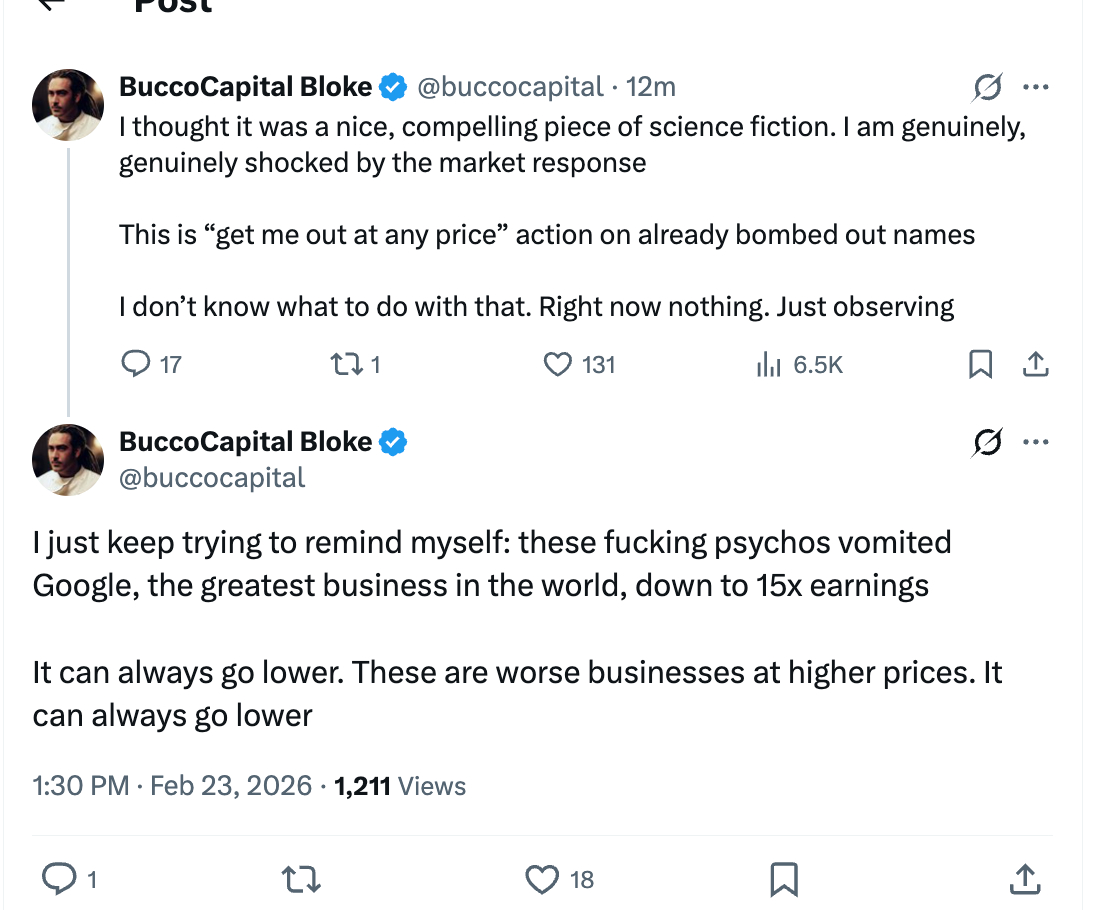Like the first post with 131 likes

pos(557,365)
